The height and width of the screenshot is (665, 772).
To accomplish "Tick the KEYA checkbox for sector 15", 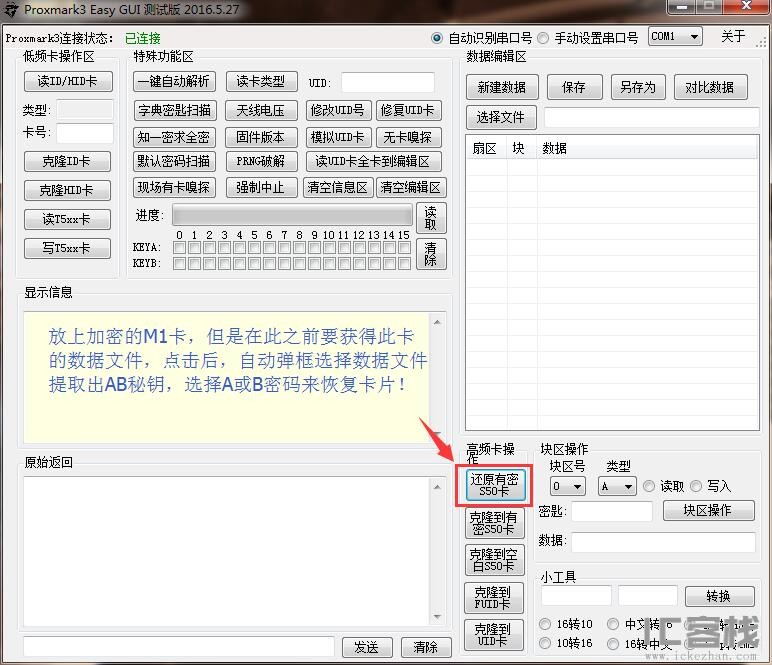I will [x=404, y=248].
